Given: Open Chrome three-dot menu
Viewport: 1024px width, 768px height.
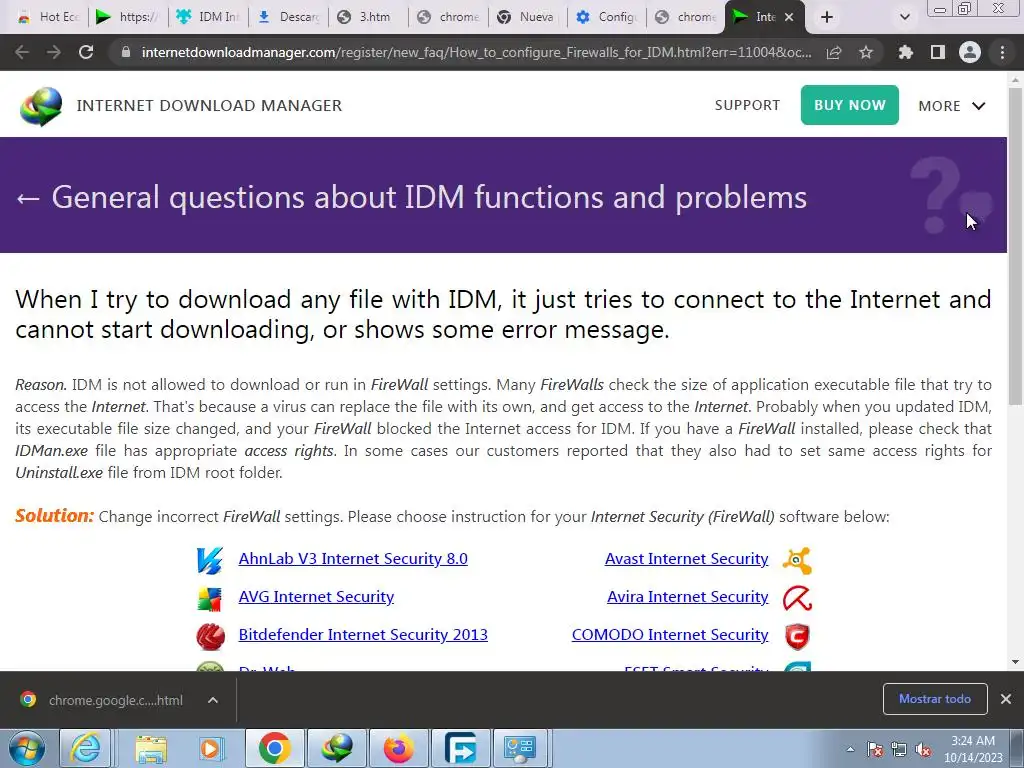Looking at the screenshot, I should 1002,52.
